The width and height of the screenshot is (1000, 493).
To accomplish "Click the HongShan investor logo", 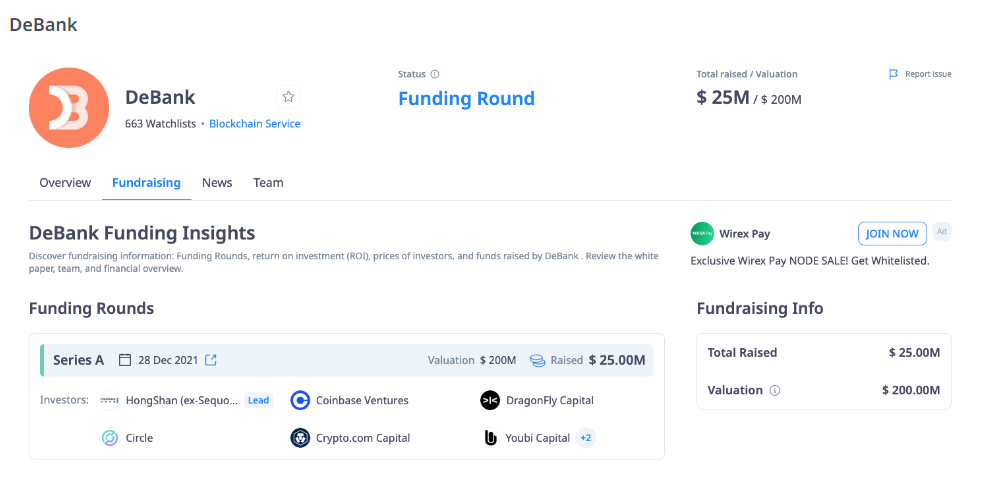I will point(110,401).
